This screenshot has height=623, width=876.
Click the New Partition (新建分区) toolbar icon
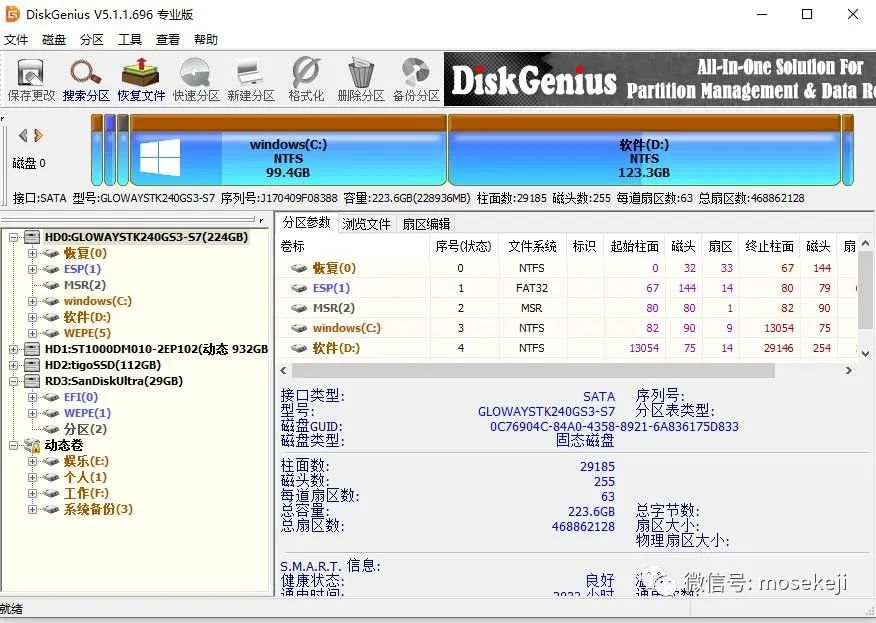251,79
